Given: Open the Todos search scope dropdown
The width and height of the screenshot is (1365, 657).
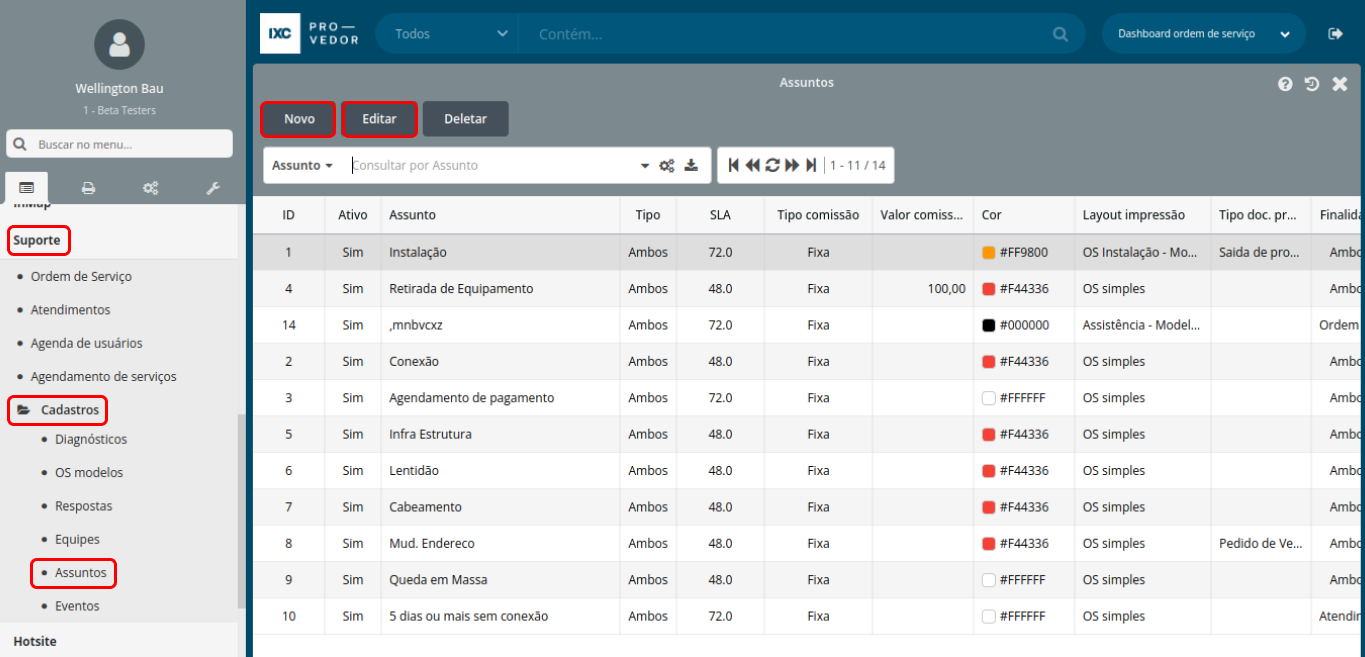Looking at the screenshot, I should (x=447, y=34).
